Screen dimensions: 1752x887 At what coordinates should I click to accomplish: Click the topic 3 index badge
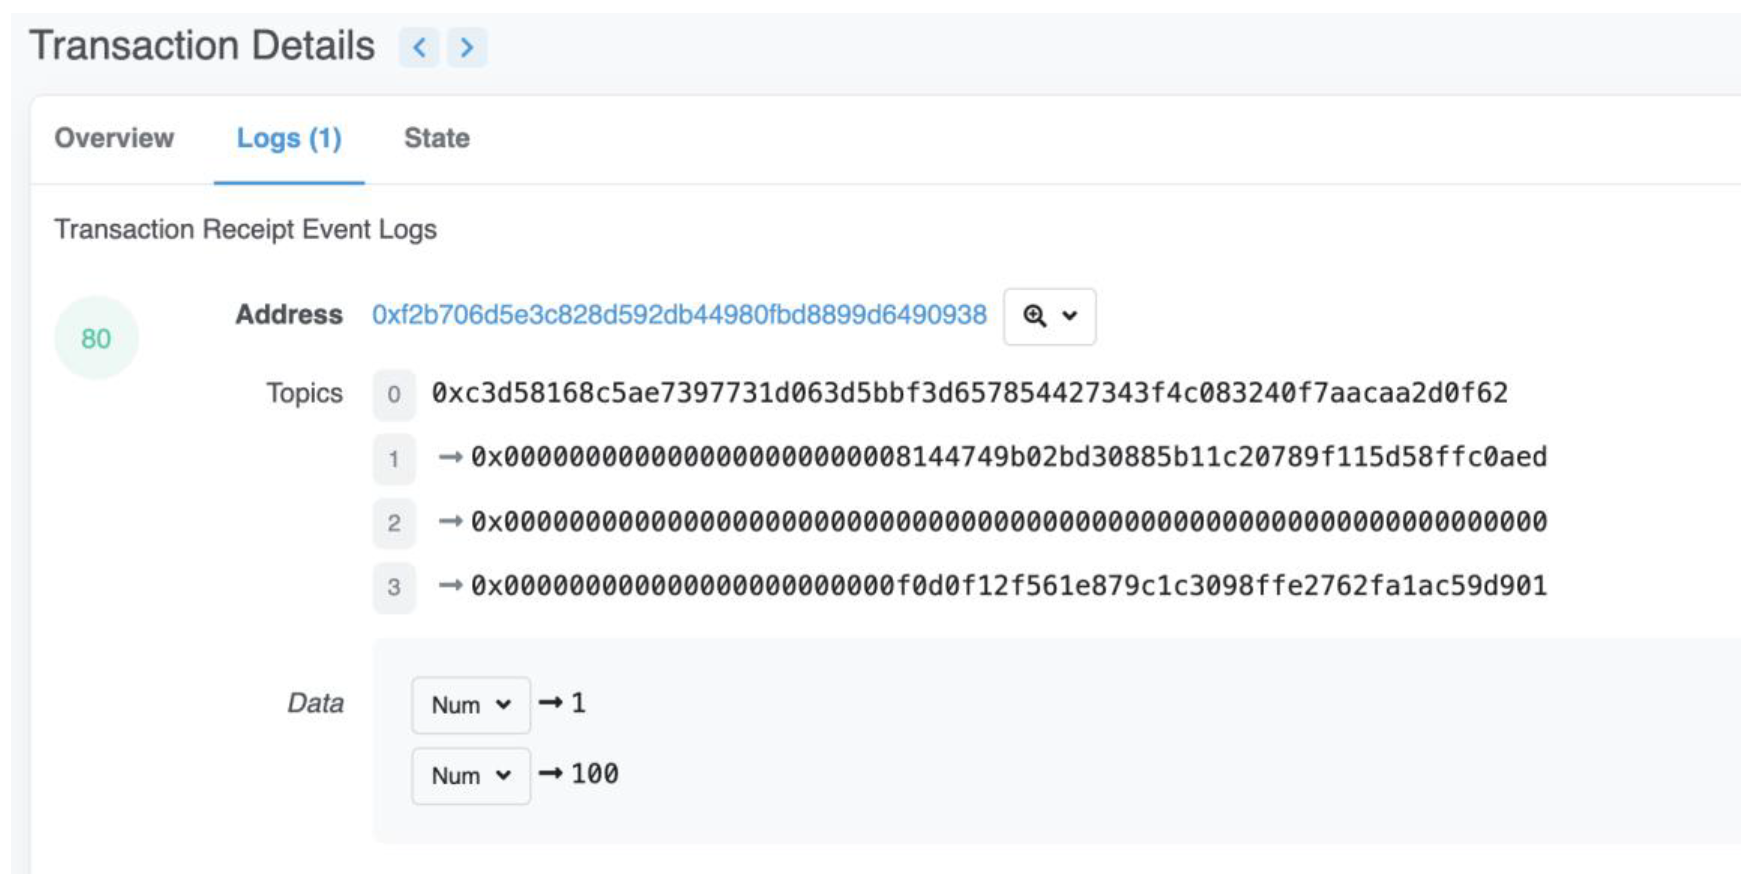click(394, 587)
